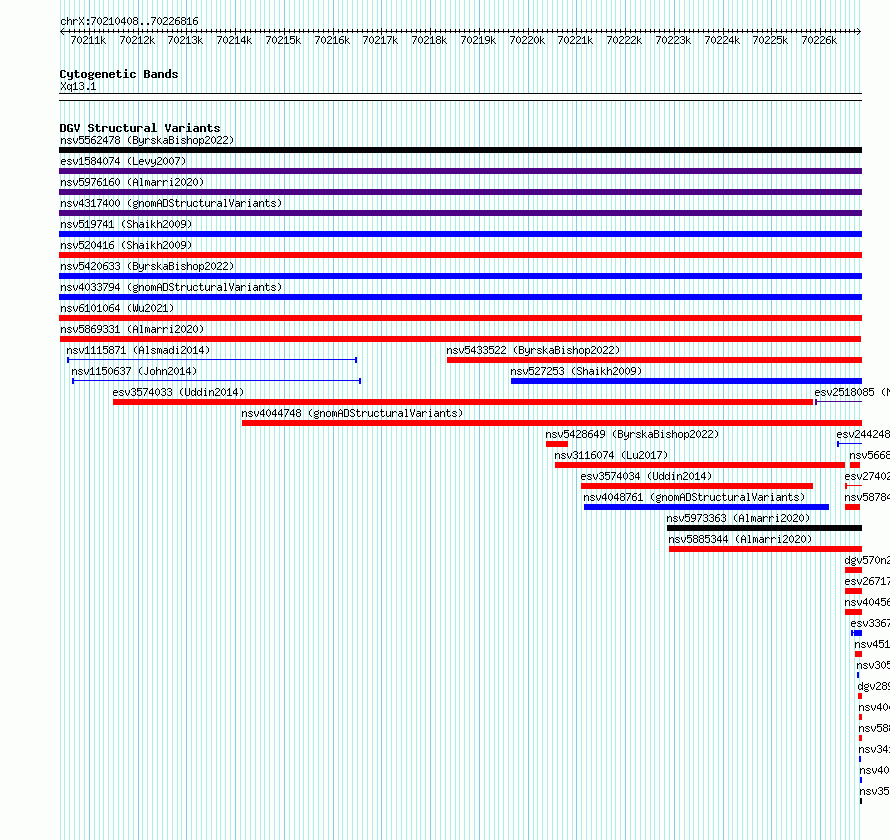Click the chrX:70210408..70226816 region label
This screenshot has height=840, width=890.
[x=129, y=22]
